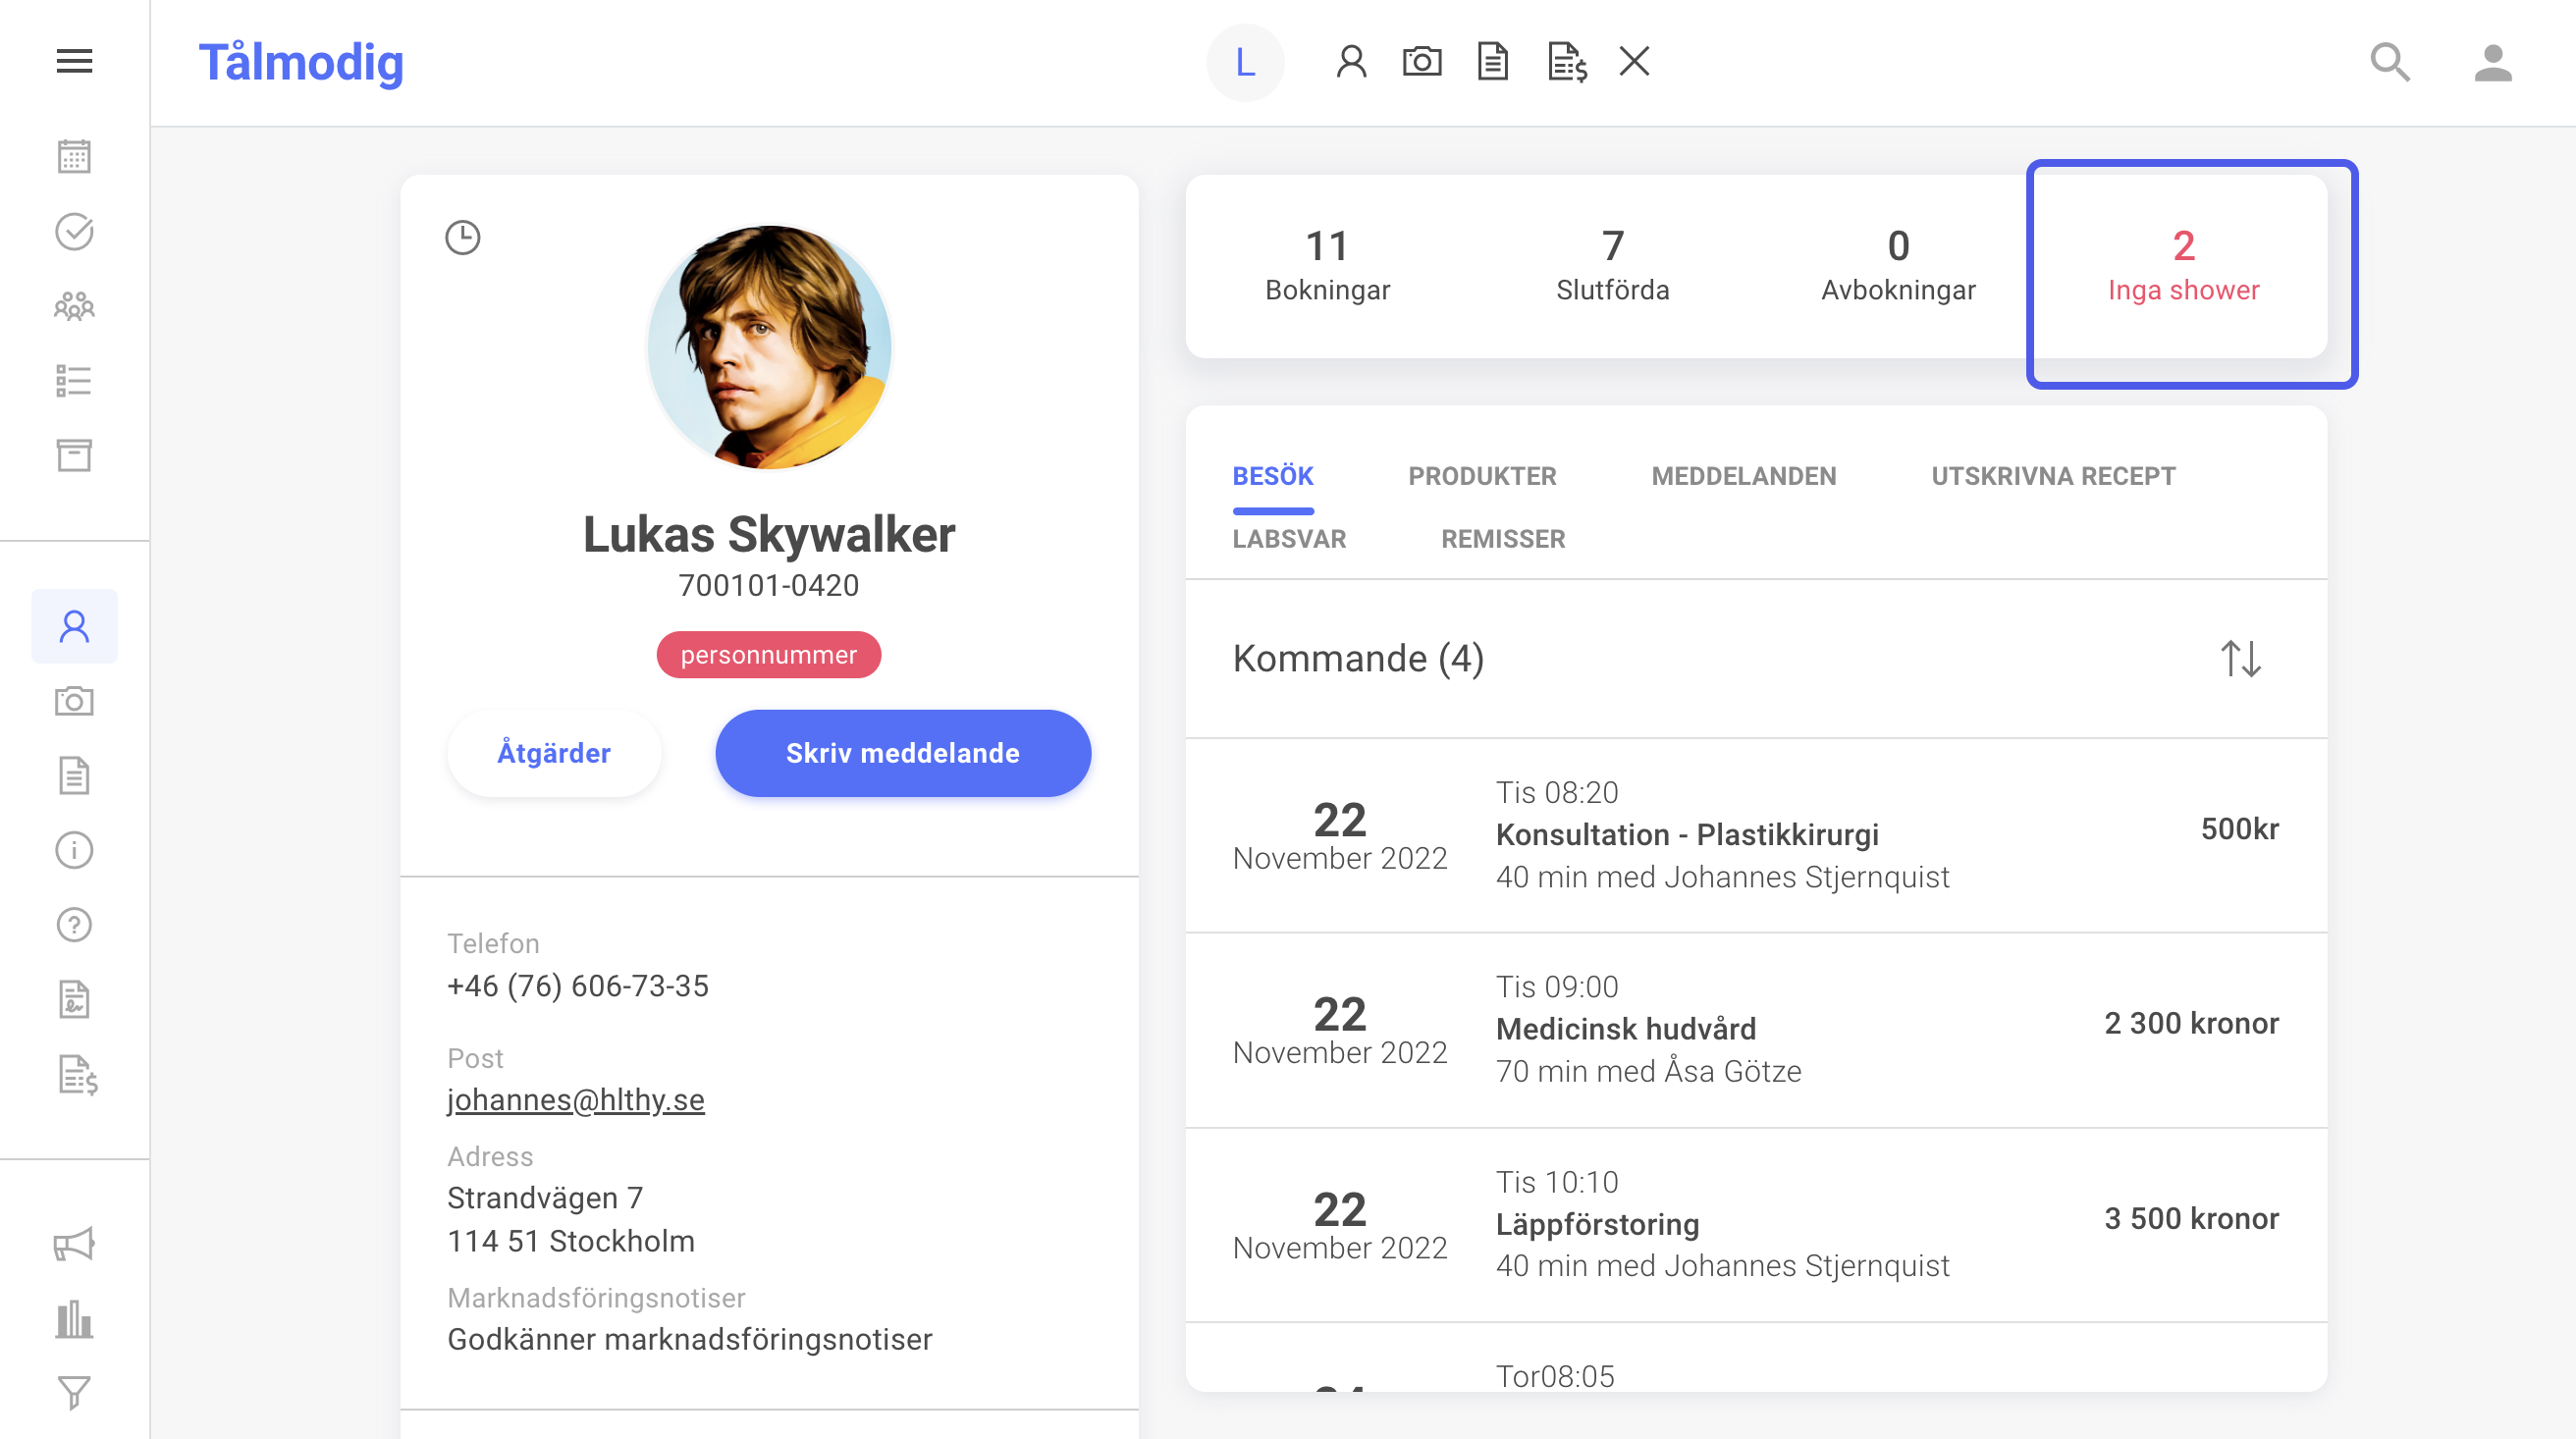
Task: Open the signed document icon in sidebar
Action: [x=74, y=1000]
